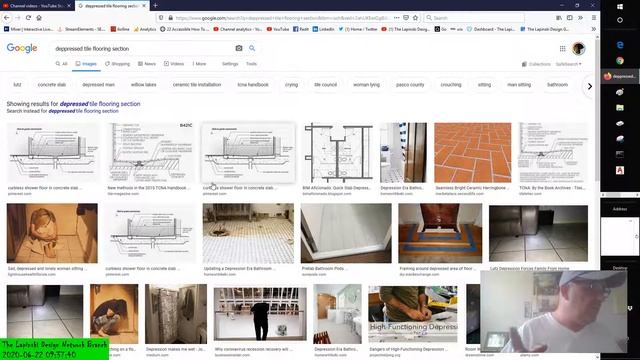Click the corrected "depressed tile flooring section" link
This screenshot has width=640, height=360.
pos(100,104)
